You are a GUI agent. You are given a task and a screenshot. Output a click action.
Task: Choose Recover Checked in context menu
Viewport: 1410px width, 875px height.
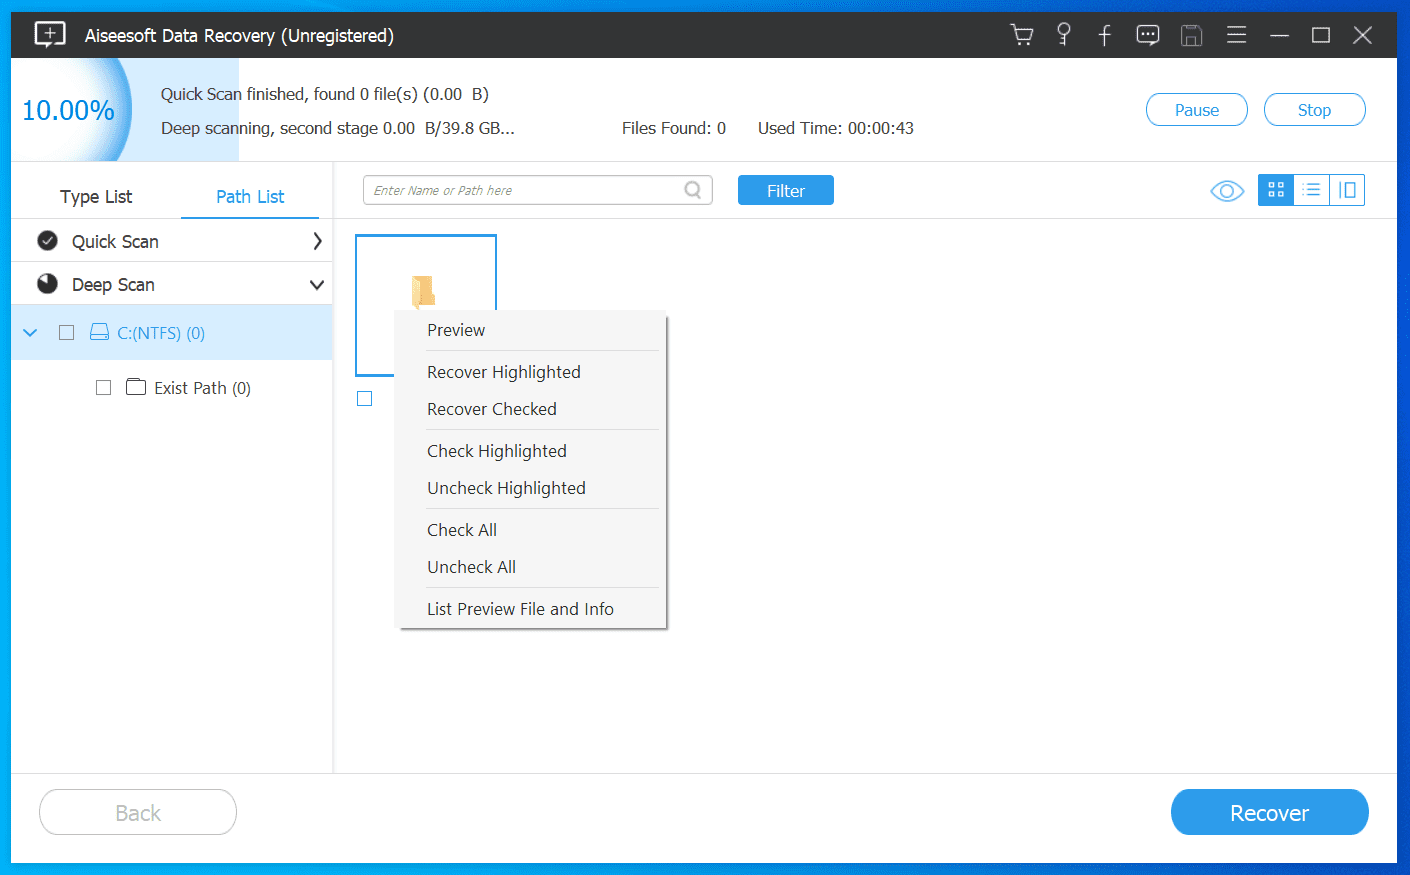pyautogui.click(x=532, y=409)
